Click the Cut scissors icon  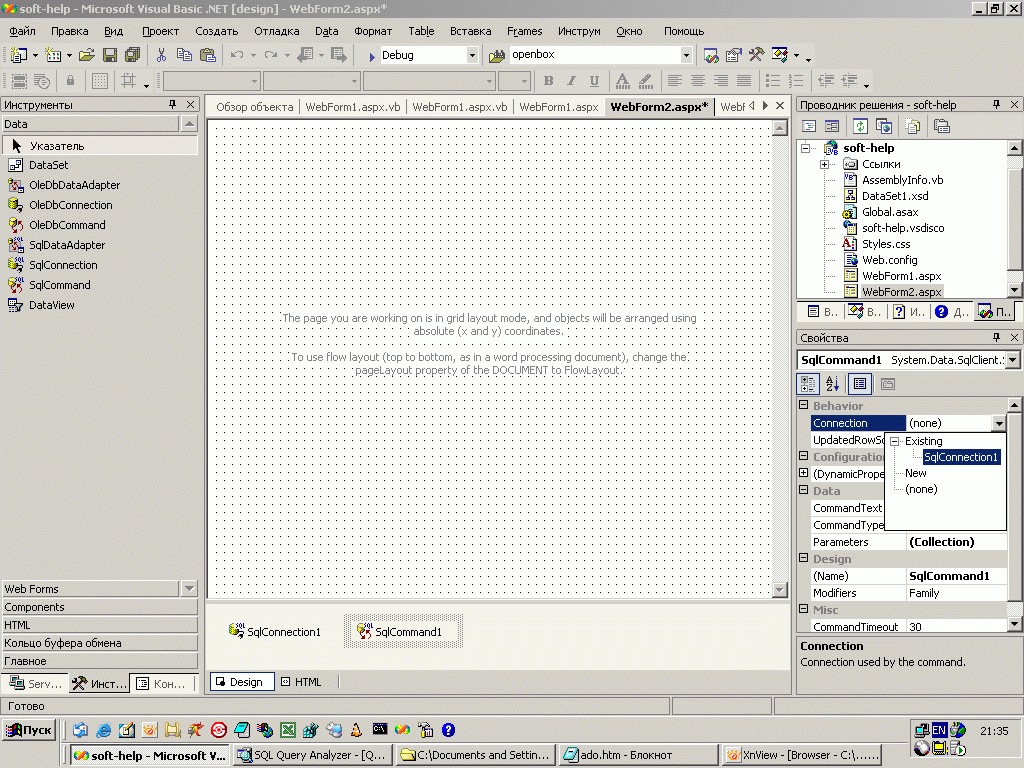161,55
